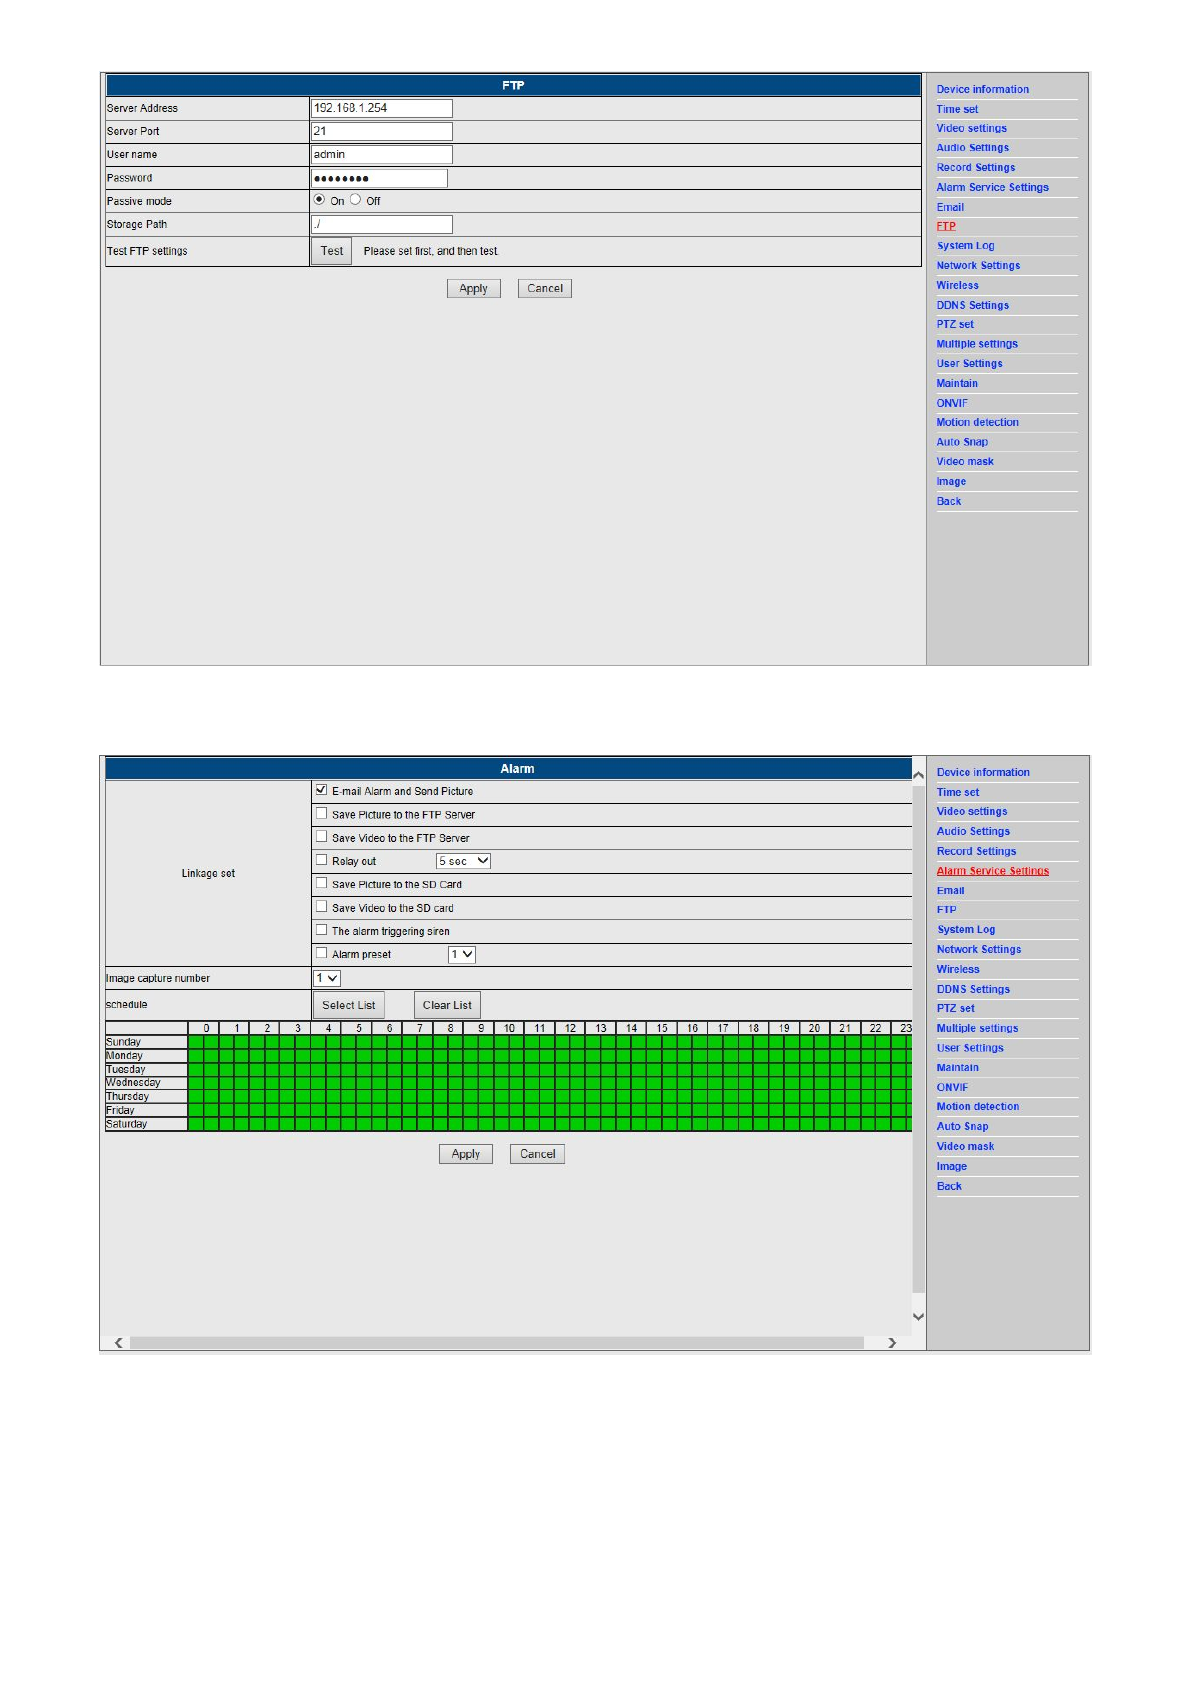Click the Test FTP settings button

[332, 251]
